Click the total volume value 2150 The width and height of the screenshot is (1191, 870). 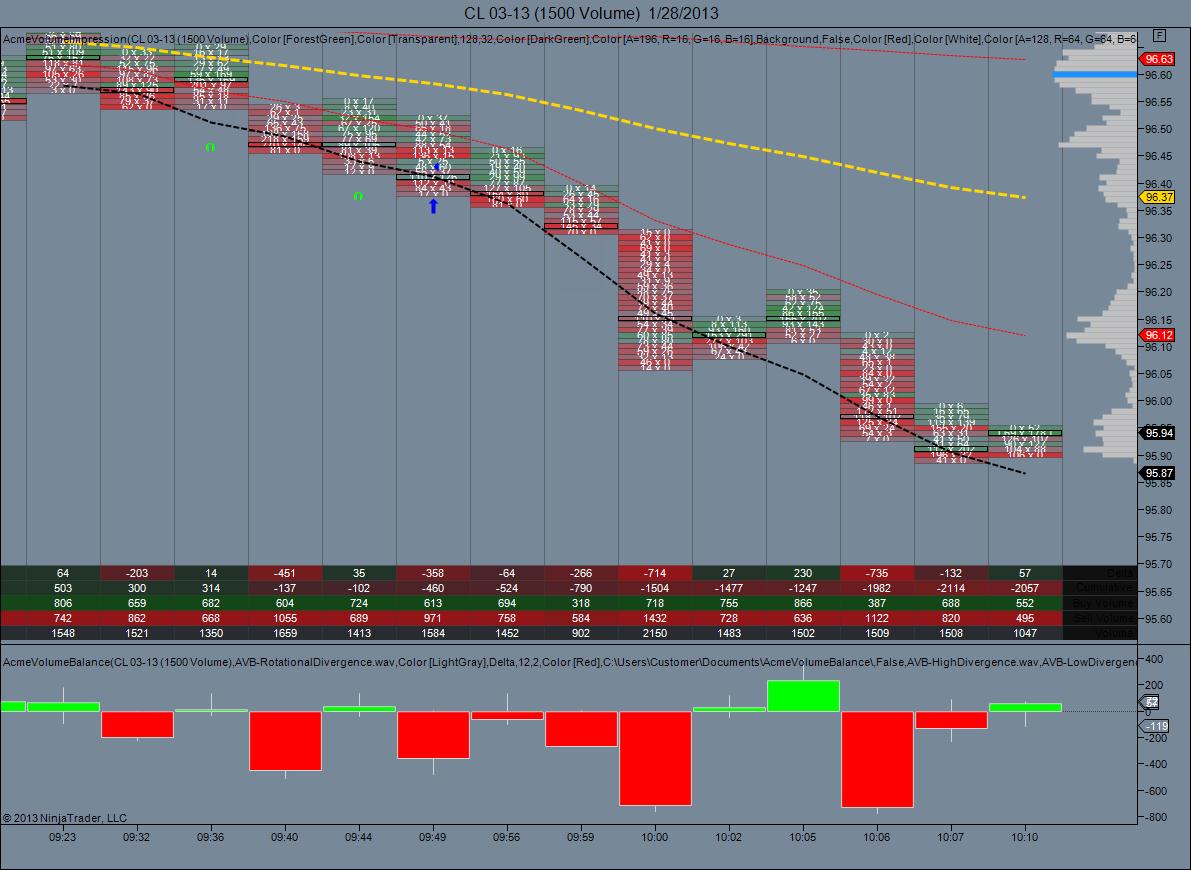[x=655, y=633]
